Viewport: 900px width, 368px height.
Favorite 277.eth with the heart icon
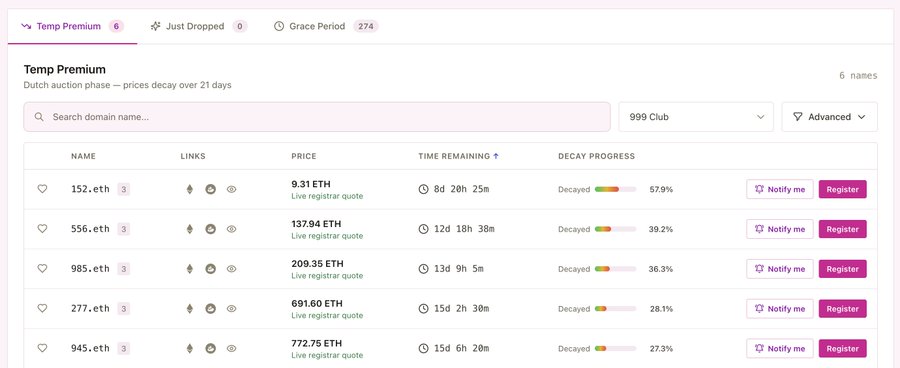[x=42, y=308]
